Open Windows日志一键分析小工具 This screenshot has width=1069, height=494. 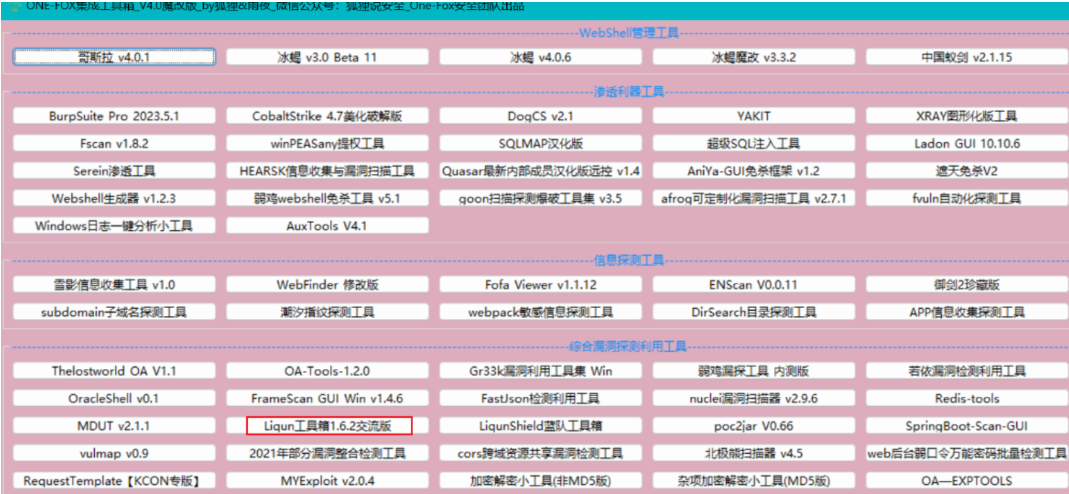tap(114, 226)
